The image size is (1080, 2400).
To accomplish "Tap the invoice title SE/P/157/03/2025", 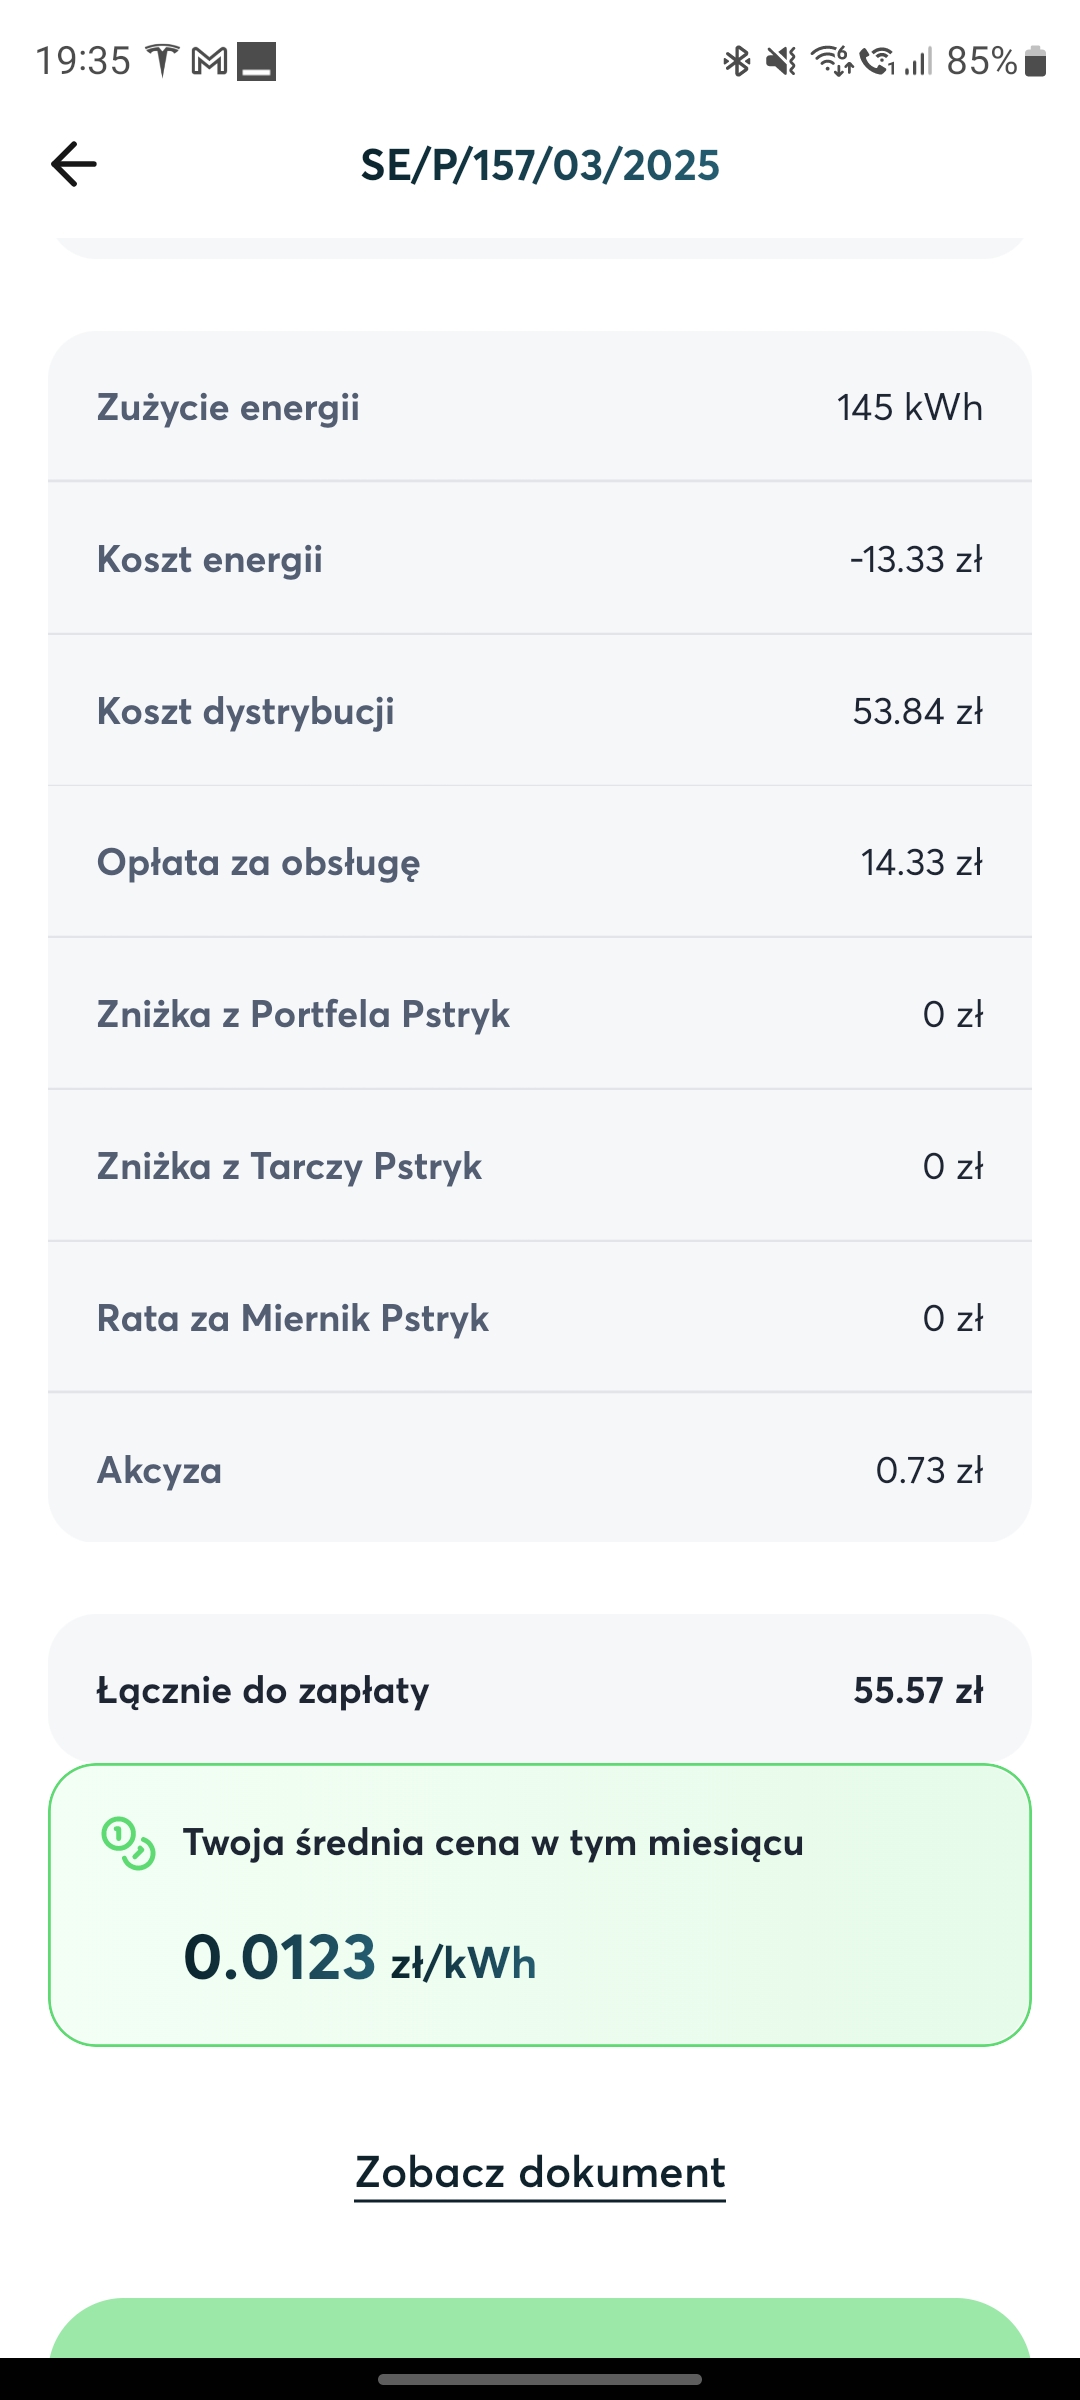I will click(540, 165).
